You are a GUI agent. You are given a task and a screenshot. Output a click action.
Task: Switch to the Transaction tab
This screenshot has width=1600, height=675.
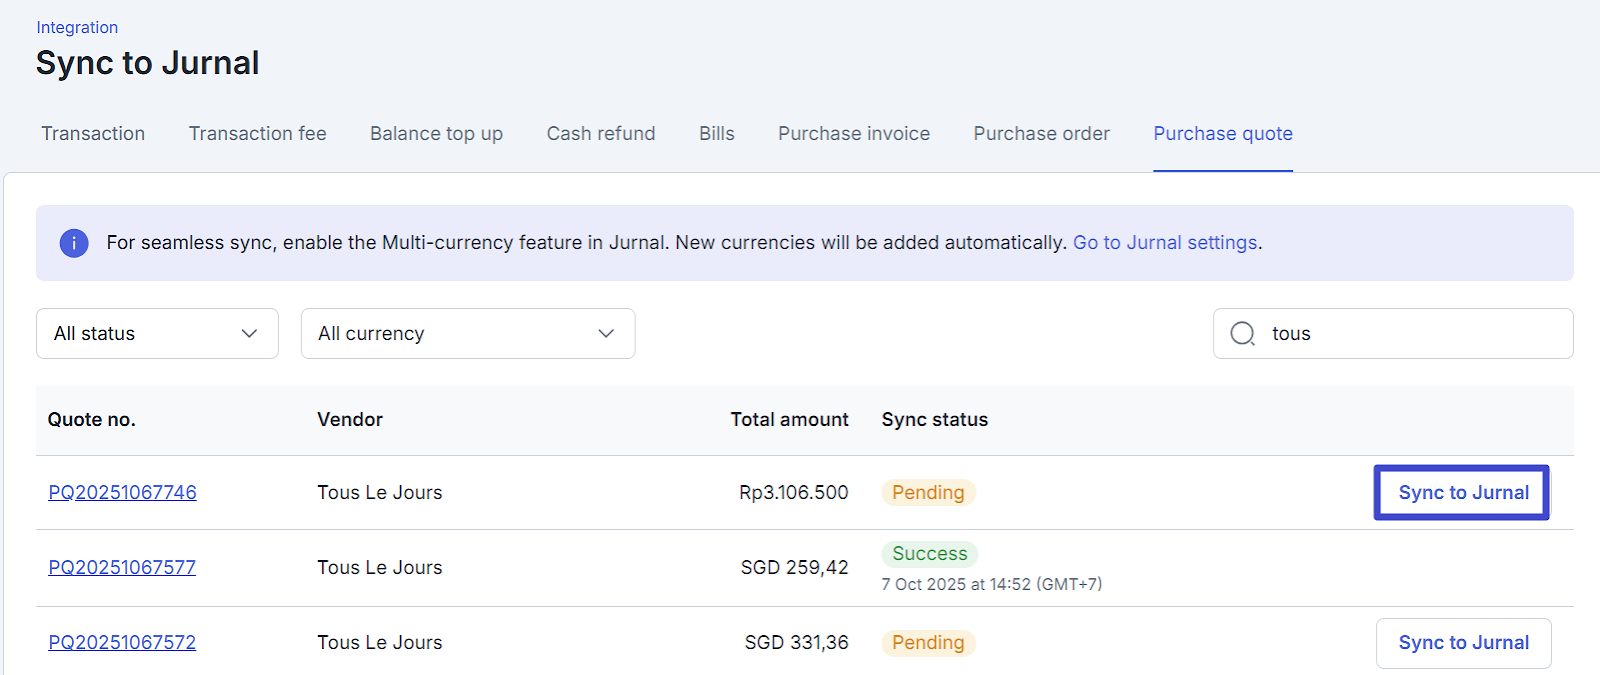point(93,134)
